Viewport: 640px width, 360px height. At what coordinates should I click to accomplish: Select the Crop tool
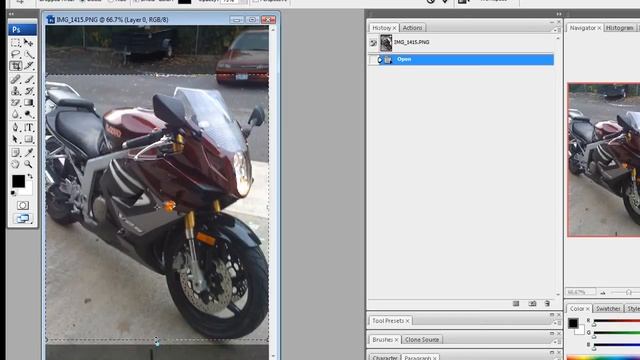[x=16, y=66]
